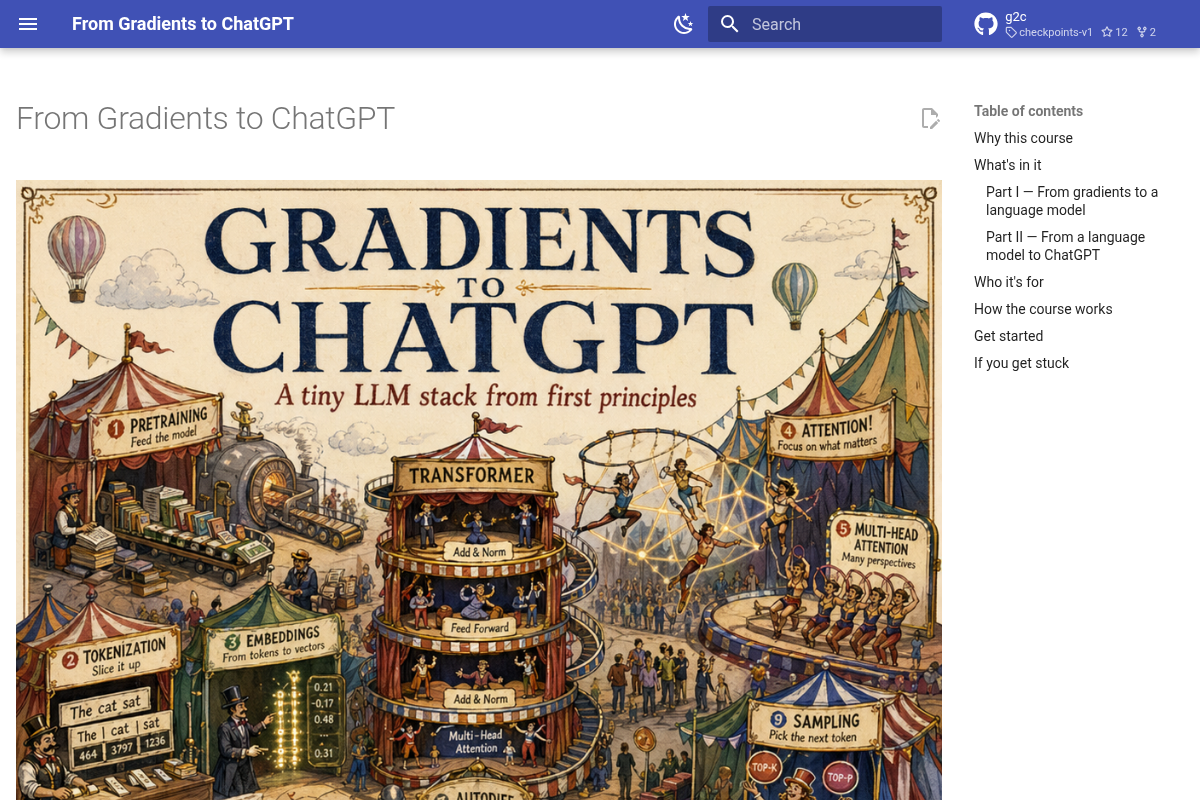Click the header title From Gradients to ChatGPT

[x=183, y=24]
